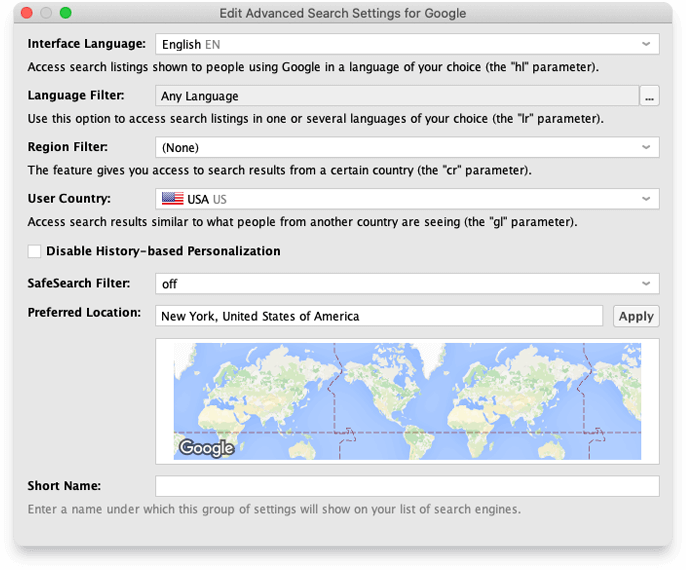Open the SafeSearch Filter dropdown
686x570 pixels.
coord(407,284)
